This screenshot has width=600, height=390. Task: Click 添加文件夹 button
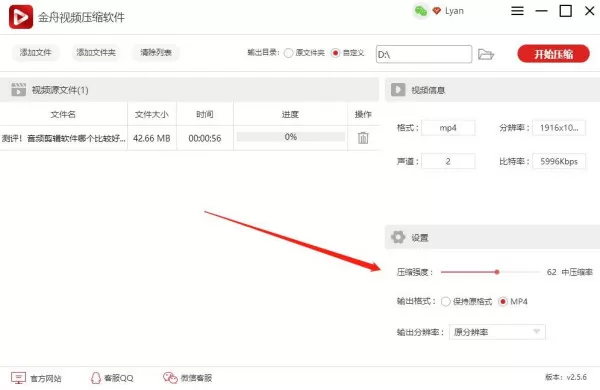pyautogui.click(x=96, y=52)
